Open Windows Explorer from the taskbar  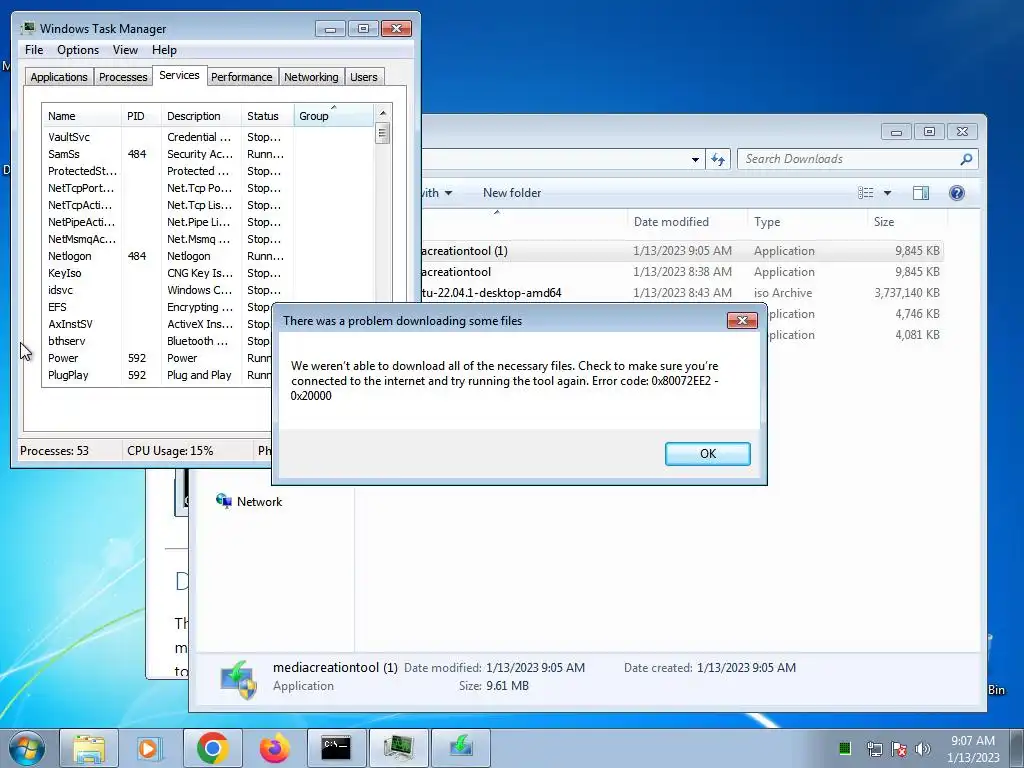pos(89,748)
